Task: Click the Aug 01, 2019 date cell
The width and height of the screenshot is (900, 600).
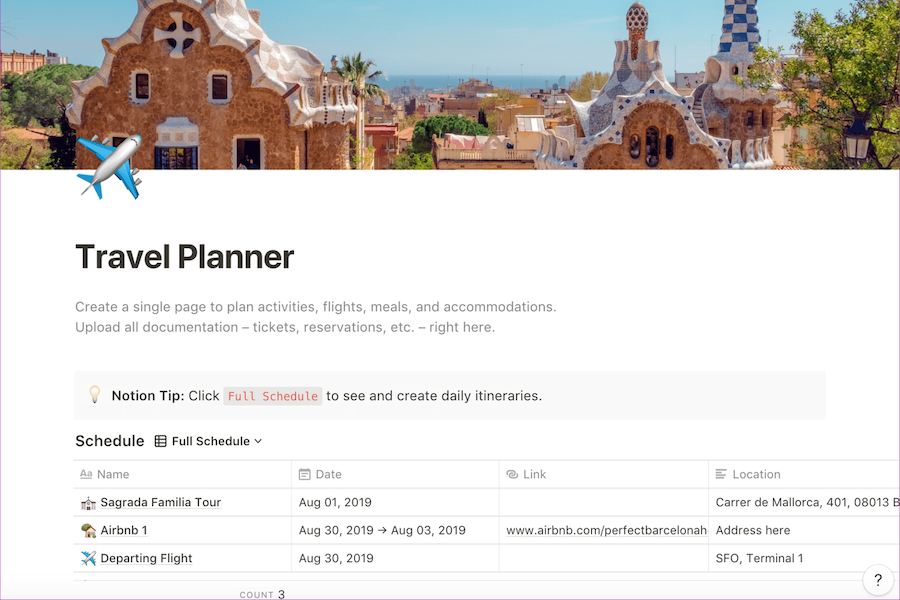Action: point(335,503)
